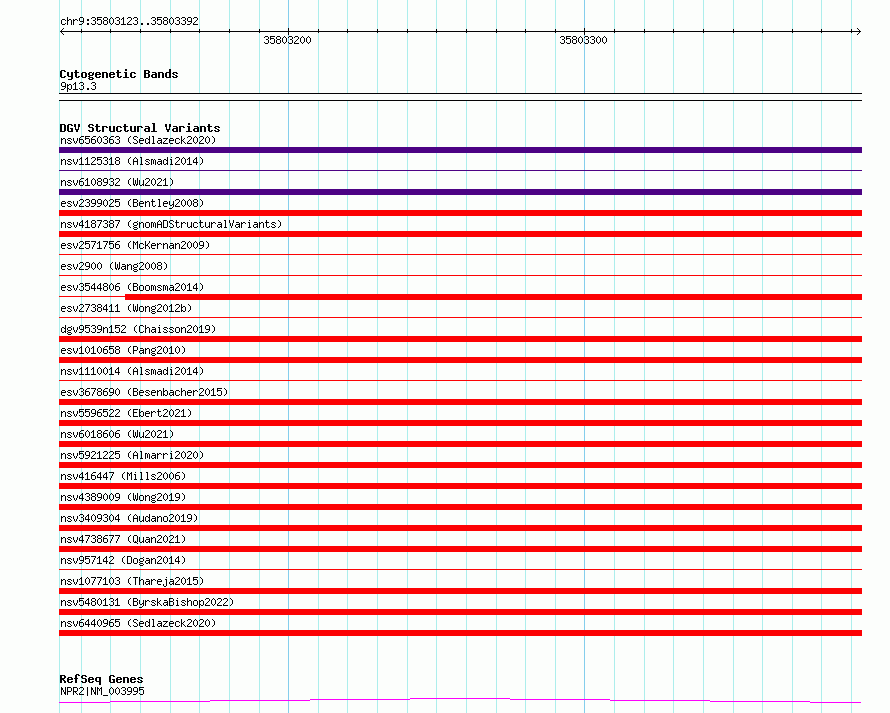890x713 pixels.
Task: Click the red bar under nsv6440965
Action: pyautogui.click(x=460, y=633)
